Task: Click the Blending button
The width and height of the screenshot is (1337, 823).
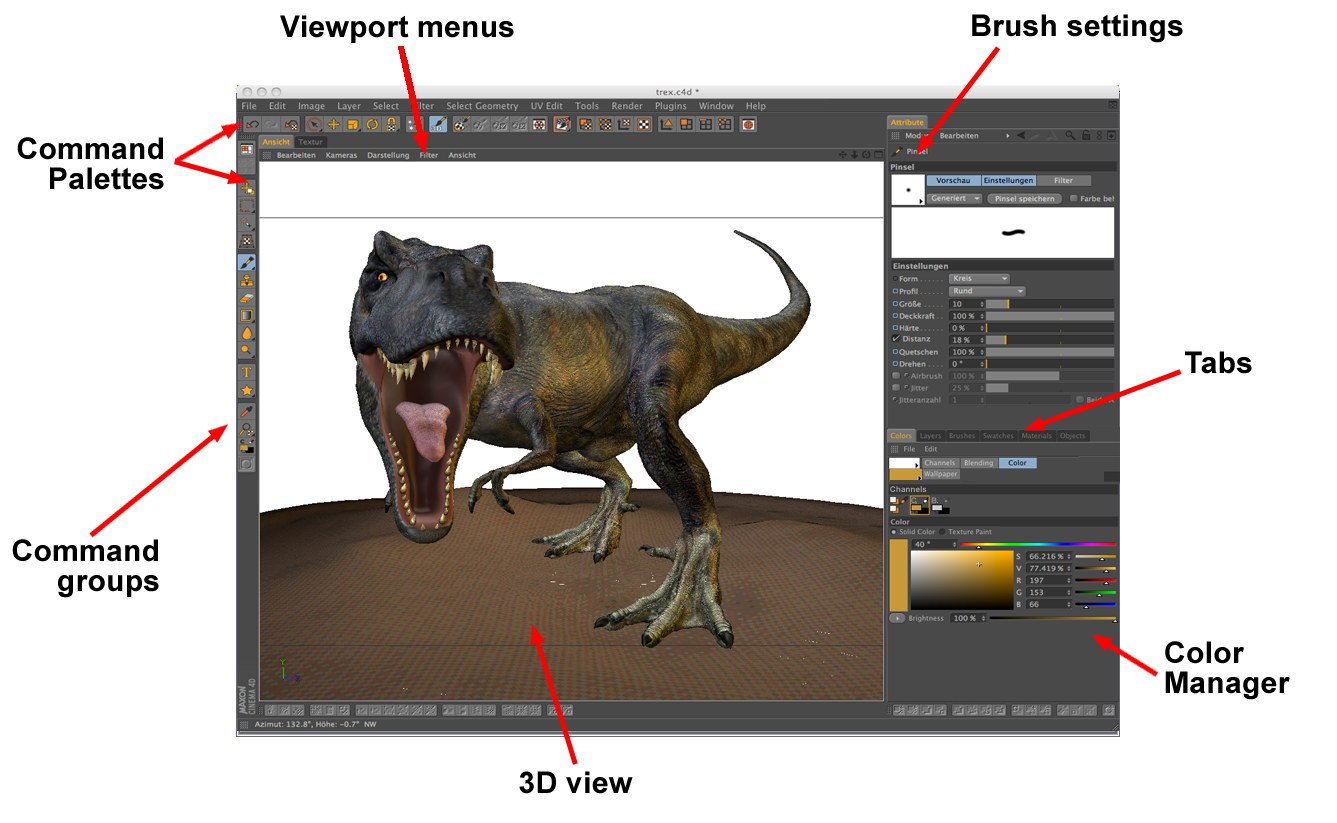Action: click(979, 463)
